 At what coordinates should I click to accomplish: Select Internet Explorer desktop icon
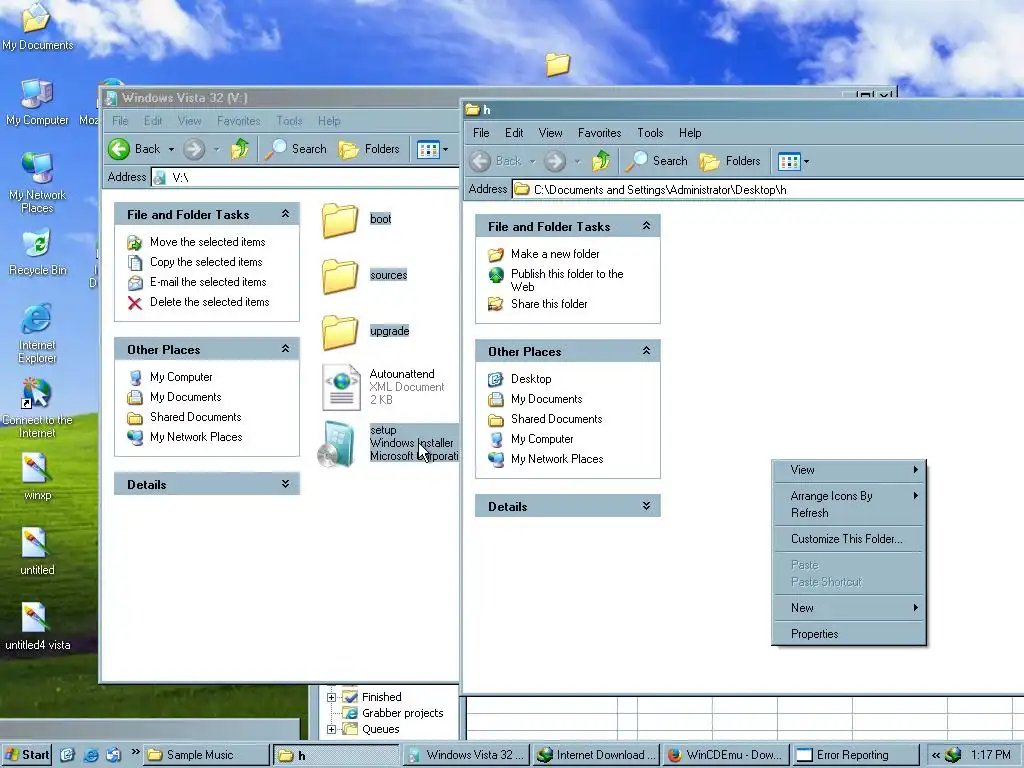[37, 333]
